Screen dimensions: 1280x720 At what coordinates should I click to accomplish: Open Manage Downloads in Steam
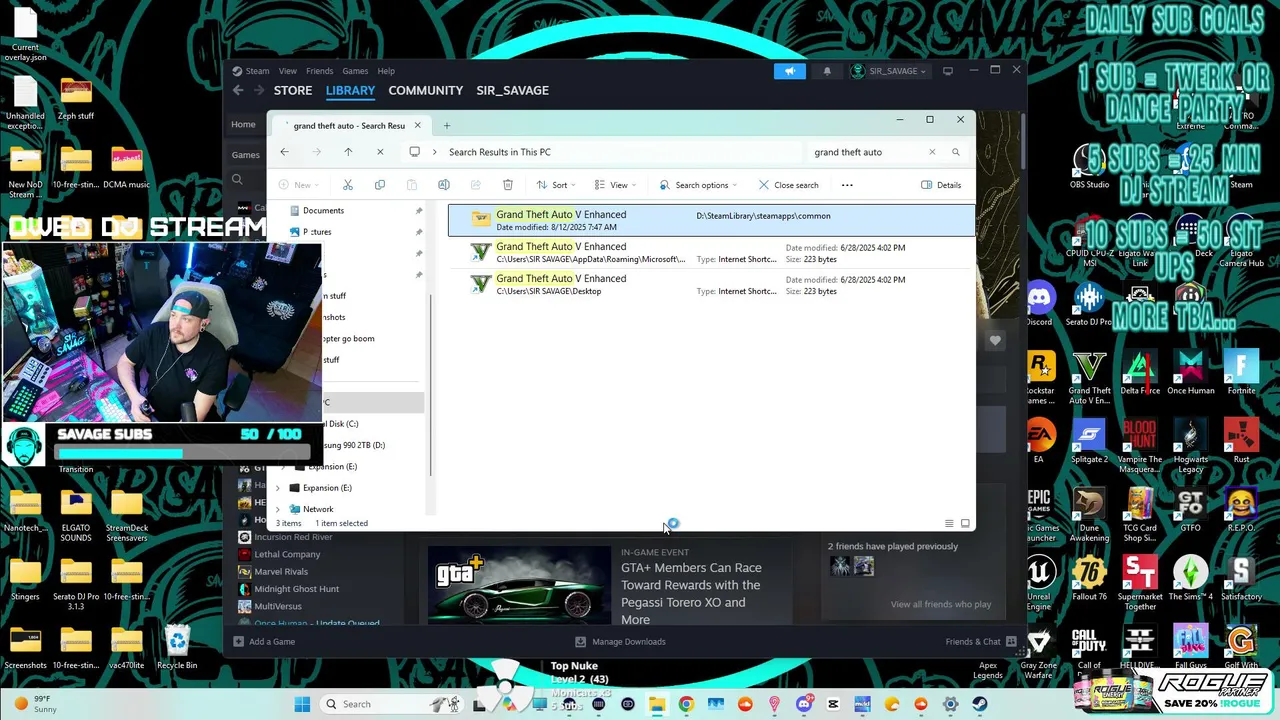coord(620,642)
